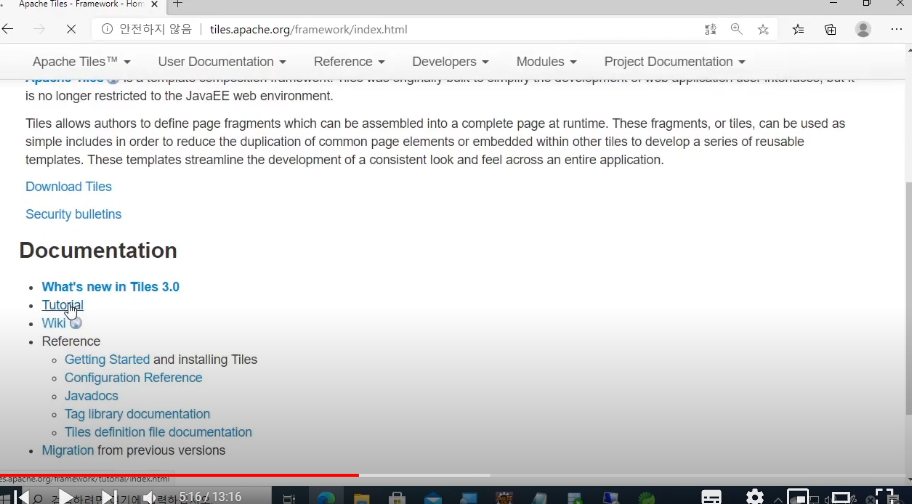The height and width of the screenshot is (504, 912).
Task: Open Mail app from taskbar
Action: point(433,498)
